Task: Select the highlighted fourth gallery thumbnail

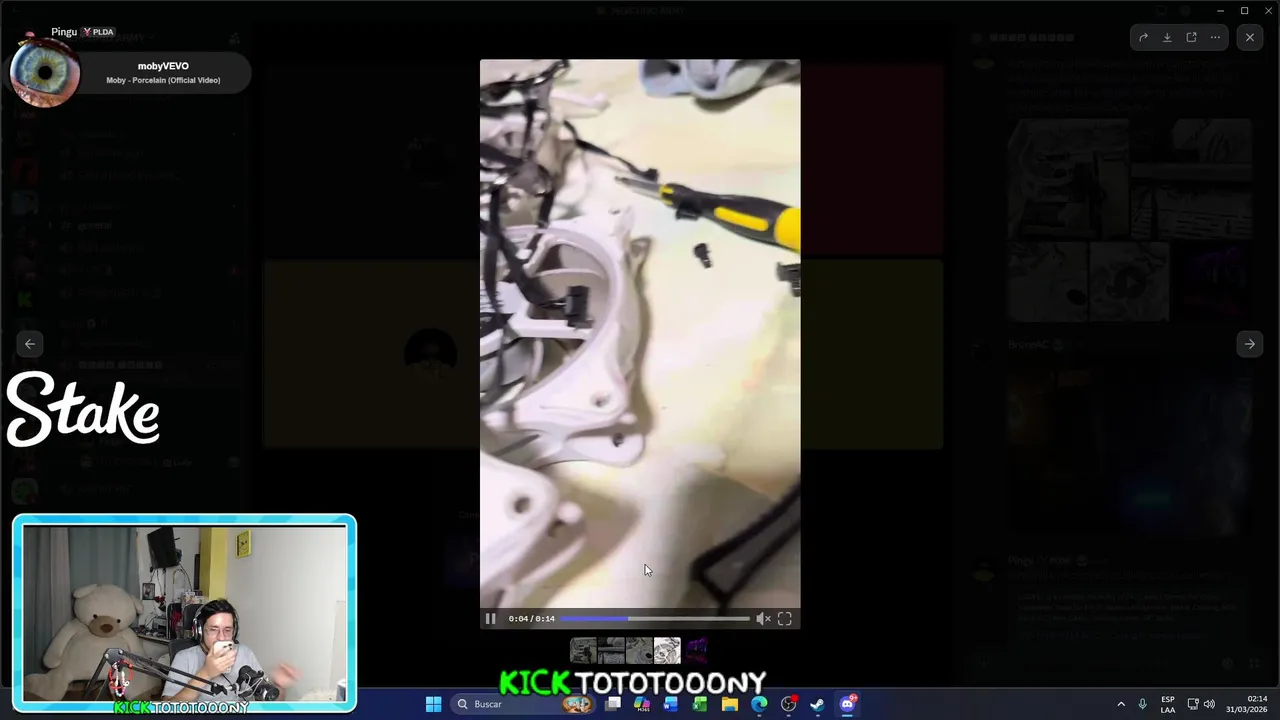Action: coord(667,651)
